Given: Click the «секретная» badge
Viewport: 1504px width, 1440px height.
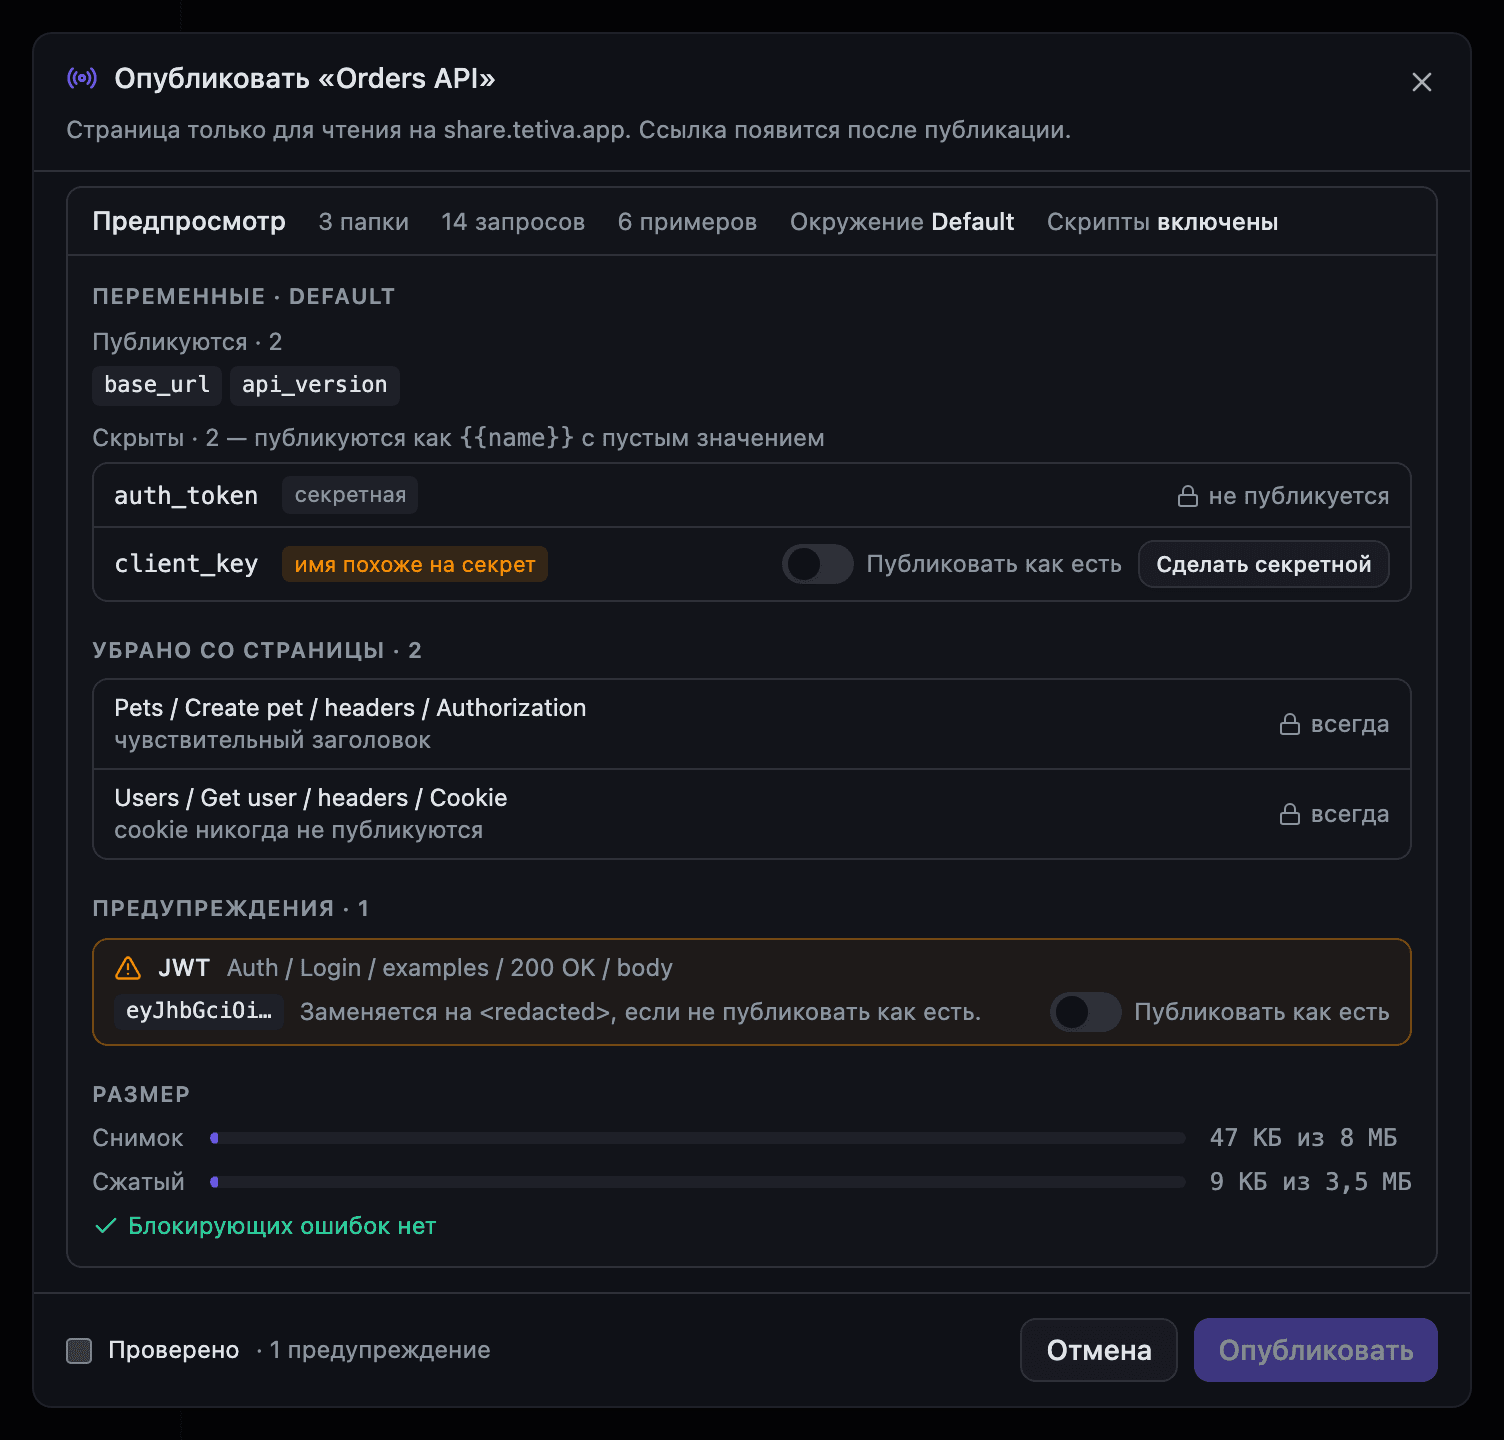Looking at the screenshot, I should pos(350,495).
